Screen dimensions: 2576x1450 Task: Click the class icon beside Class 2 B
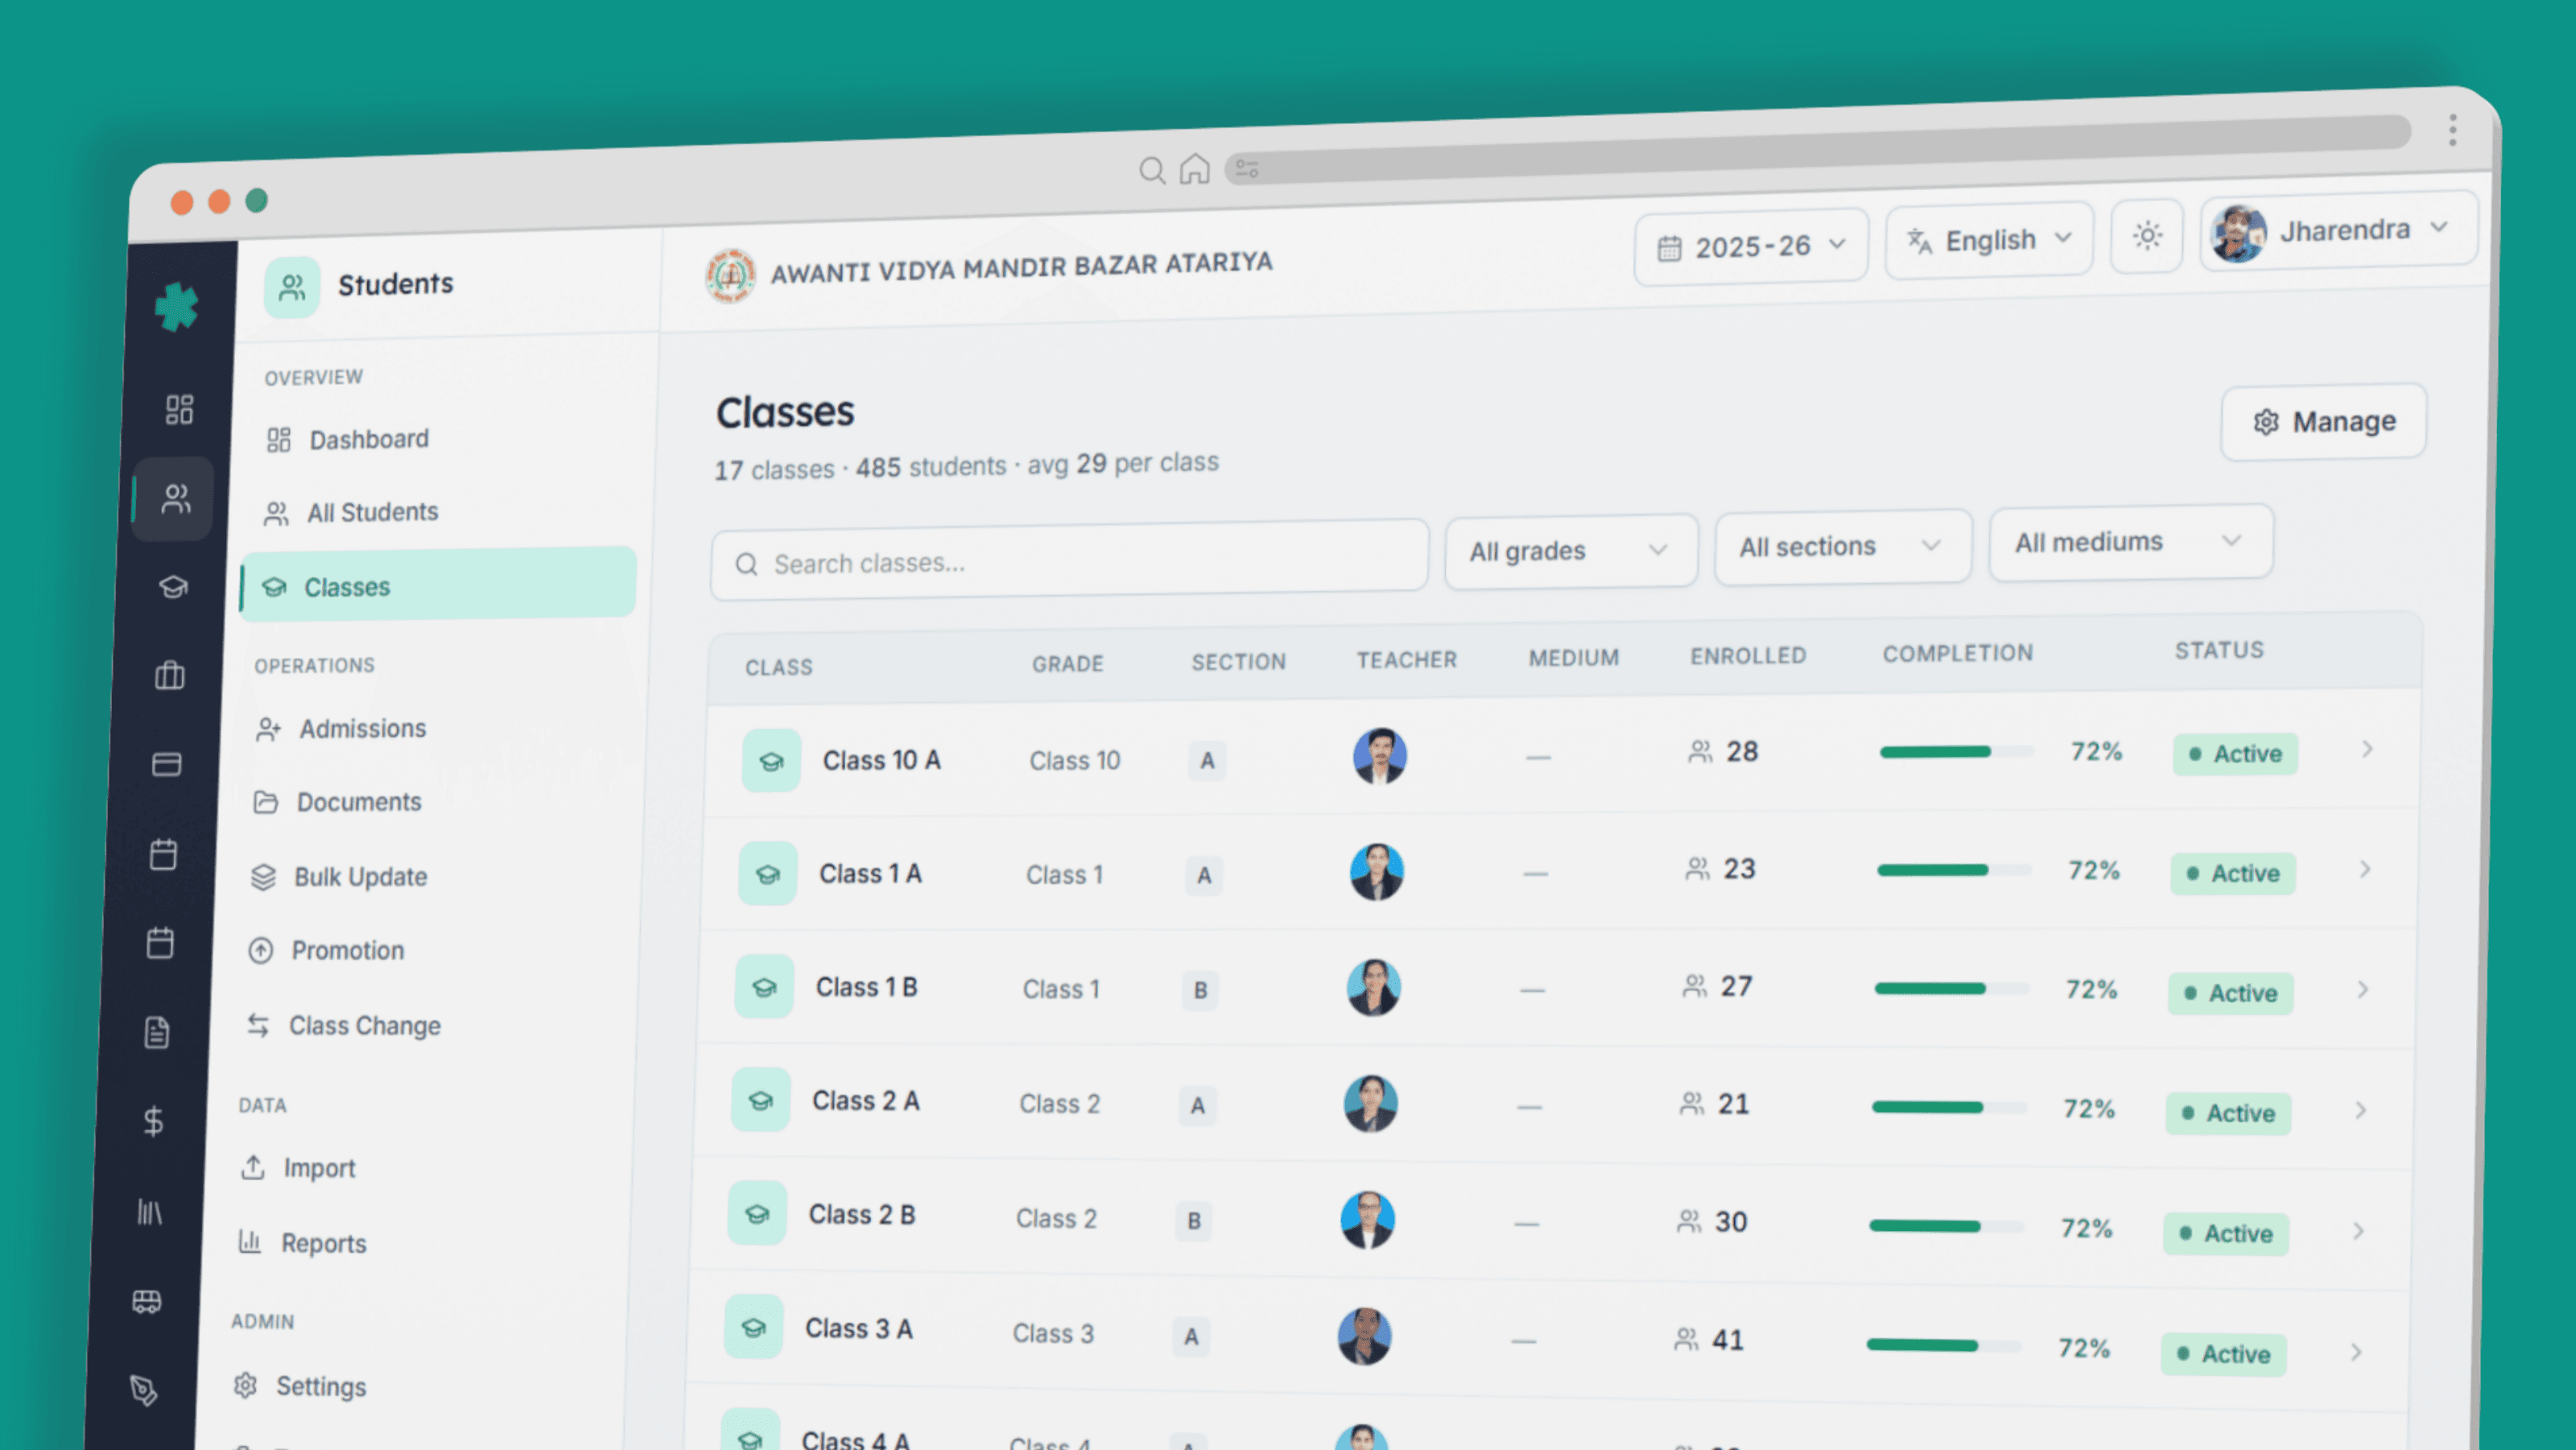[x=758, y=1214]
